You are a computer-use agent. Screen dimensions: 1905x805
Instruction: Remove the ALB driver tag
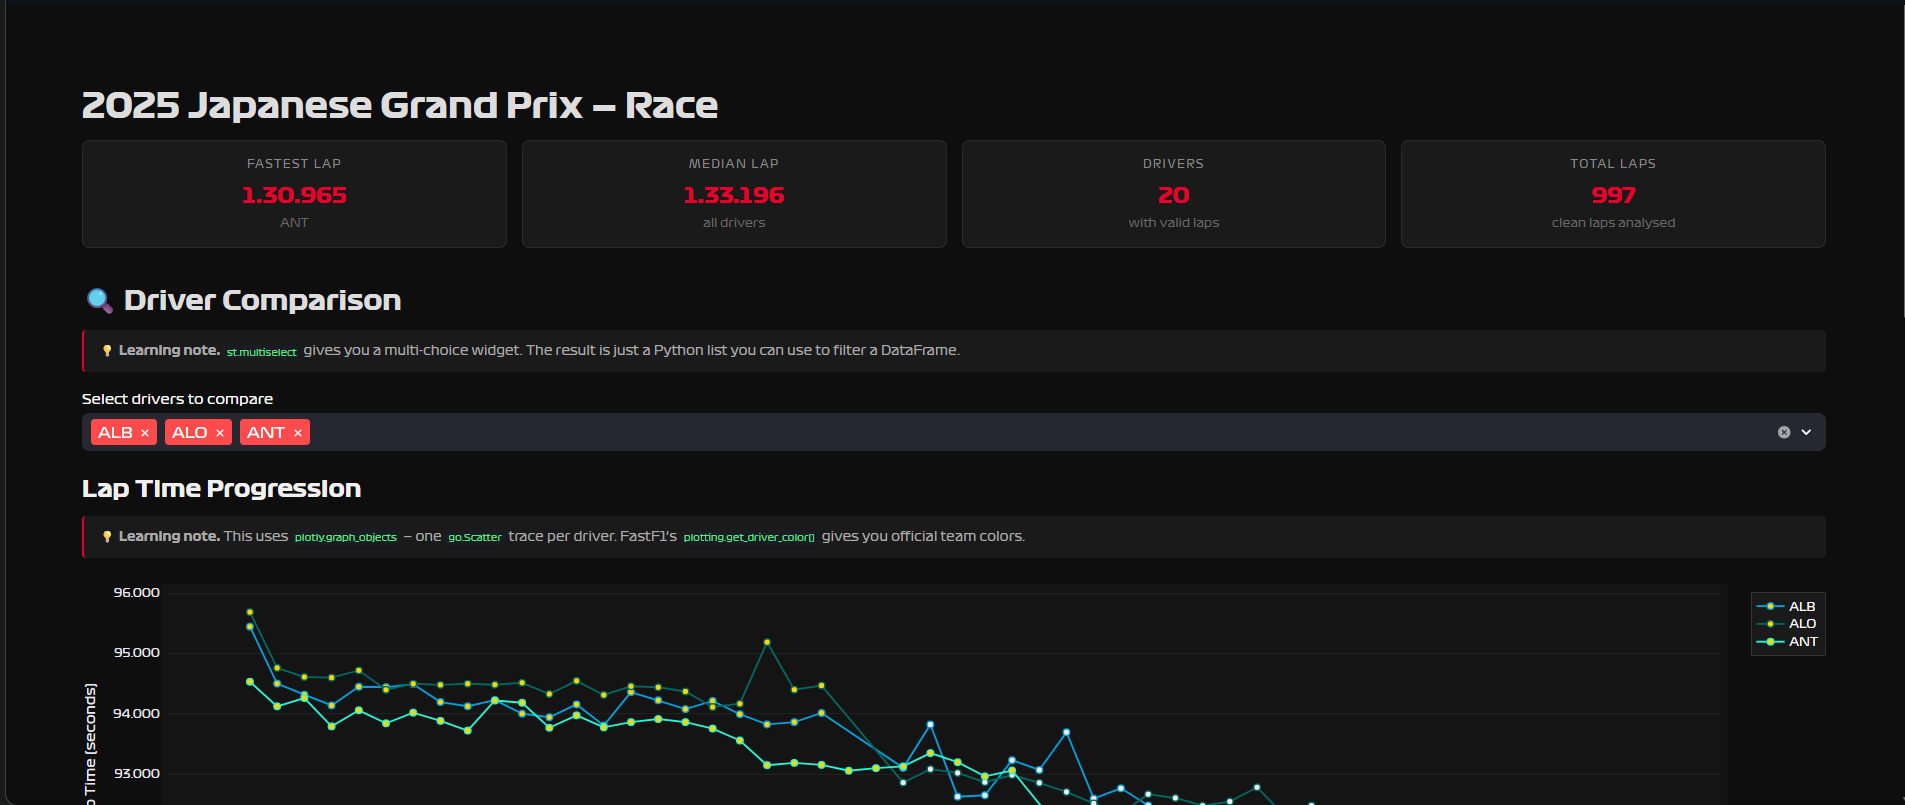pos(145,433)
